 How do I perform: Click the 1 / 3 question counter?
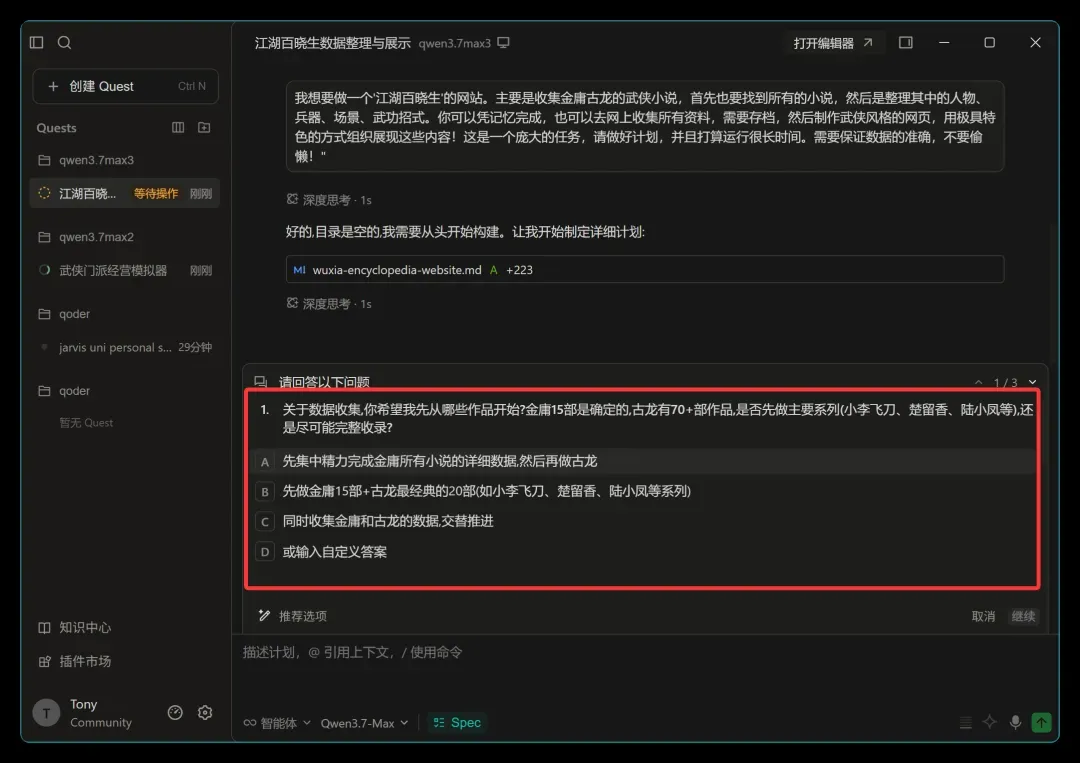[1005, 382]
